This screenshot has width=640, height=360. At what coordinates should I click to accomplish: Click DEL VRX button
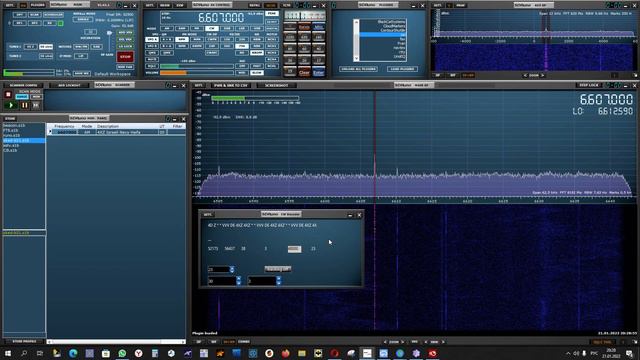coord(125,40)
